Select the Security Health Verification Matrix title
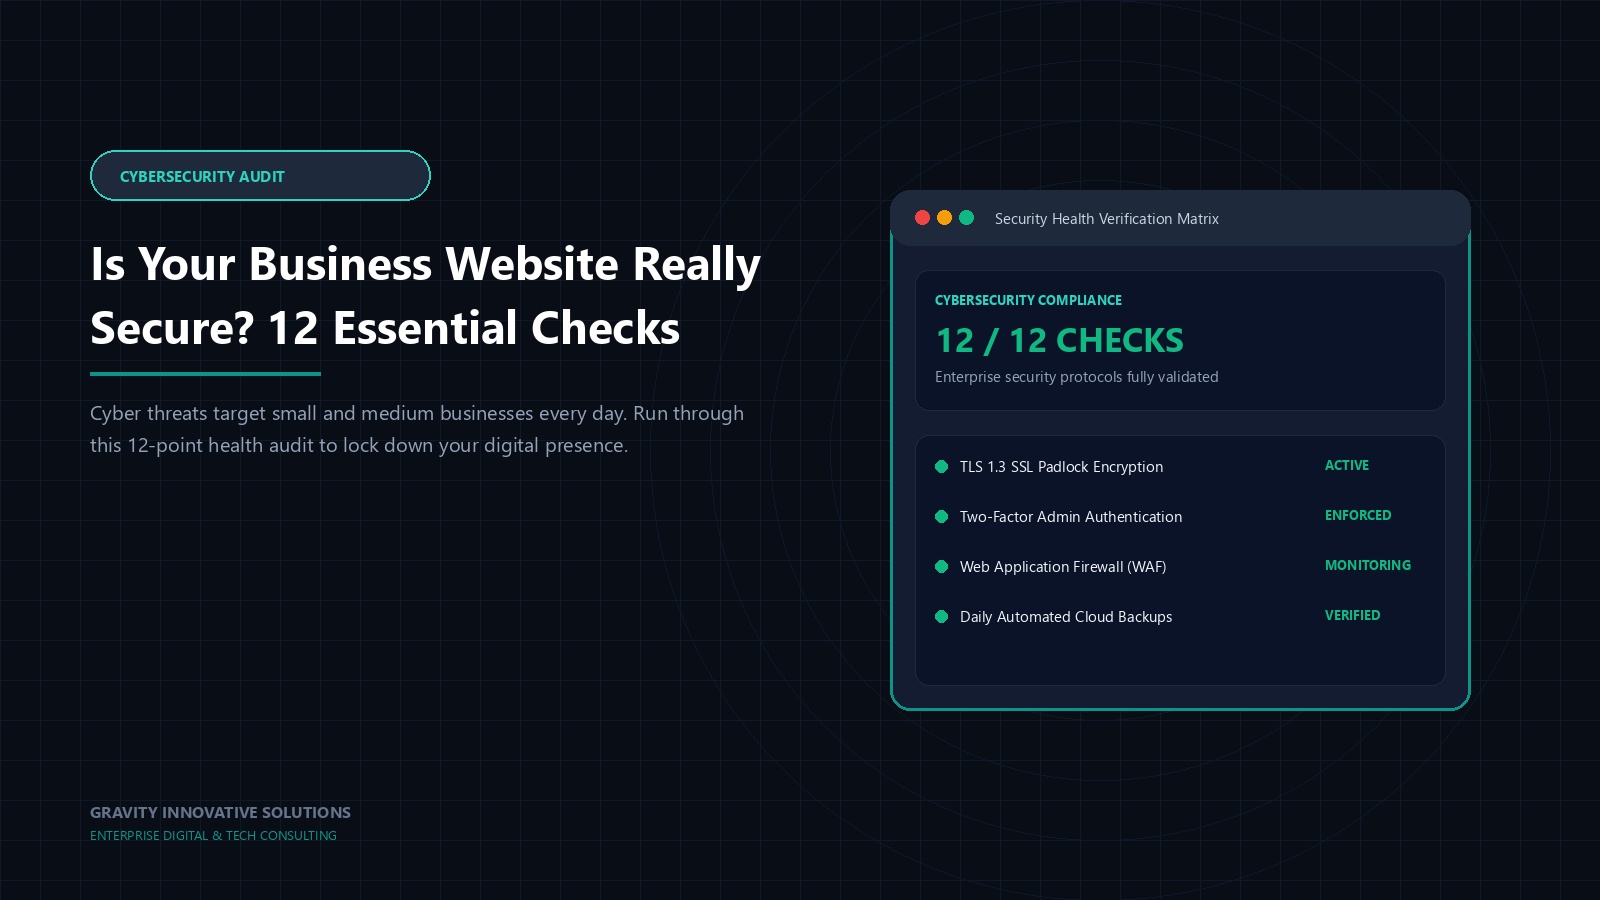Viewport: 1600px width, 900px height. 1106,219
